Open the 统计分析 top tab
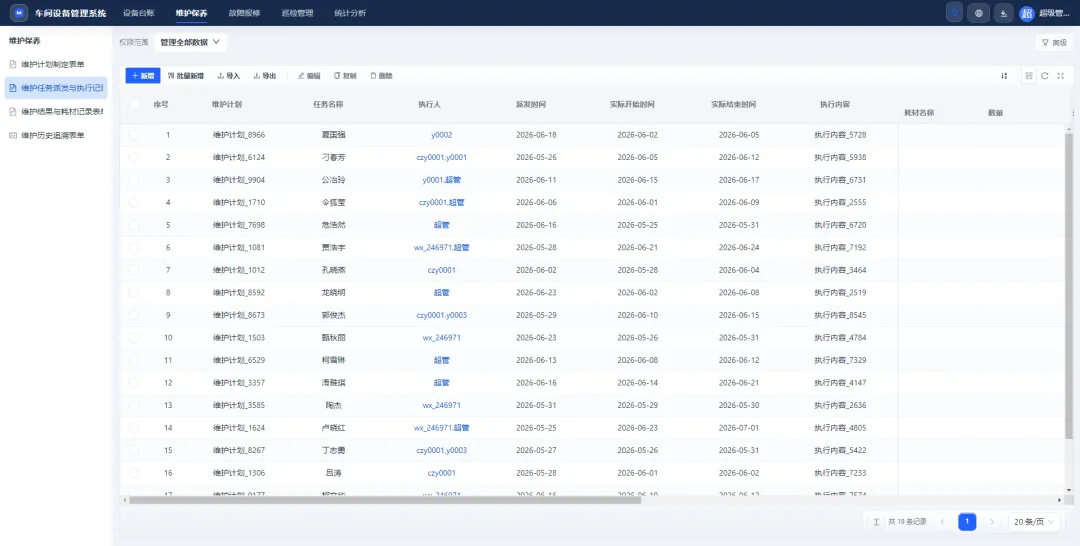This screenshot has width=1080, height=546. coord(350,13)
